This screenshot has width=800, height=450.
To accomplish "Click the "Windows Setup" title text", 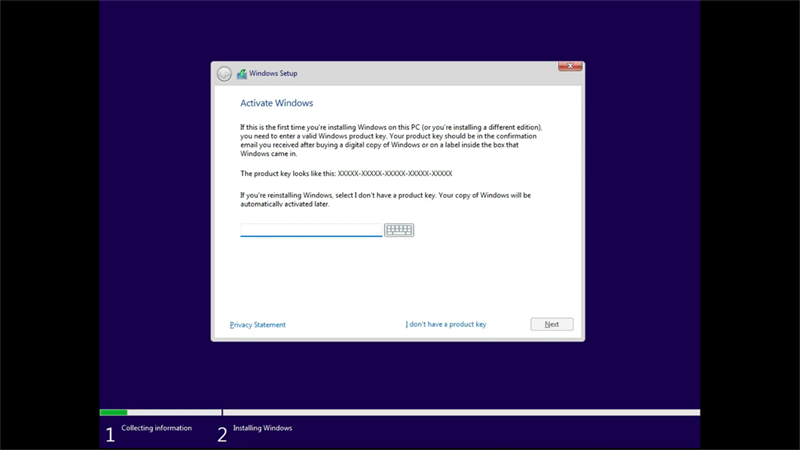I will click(273, 73).
